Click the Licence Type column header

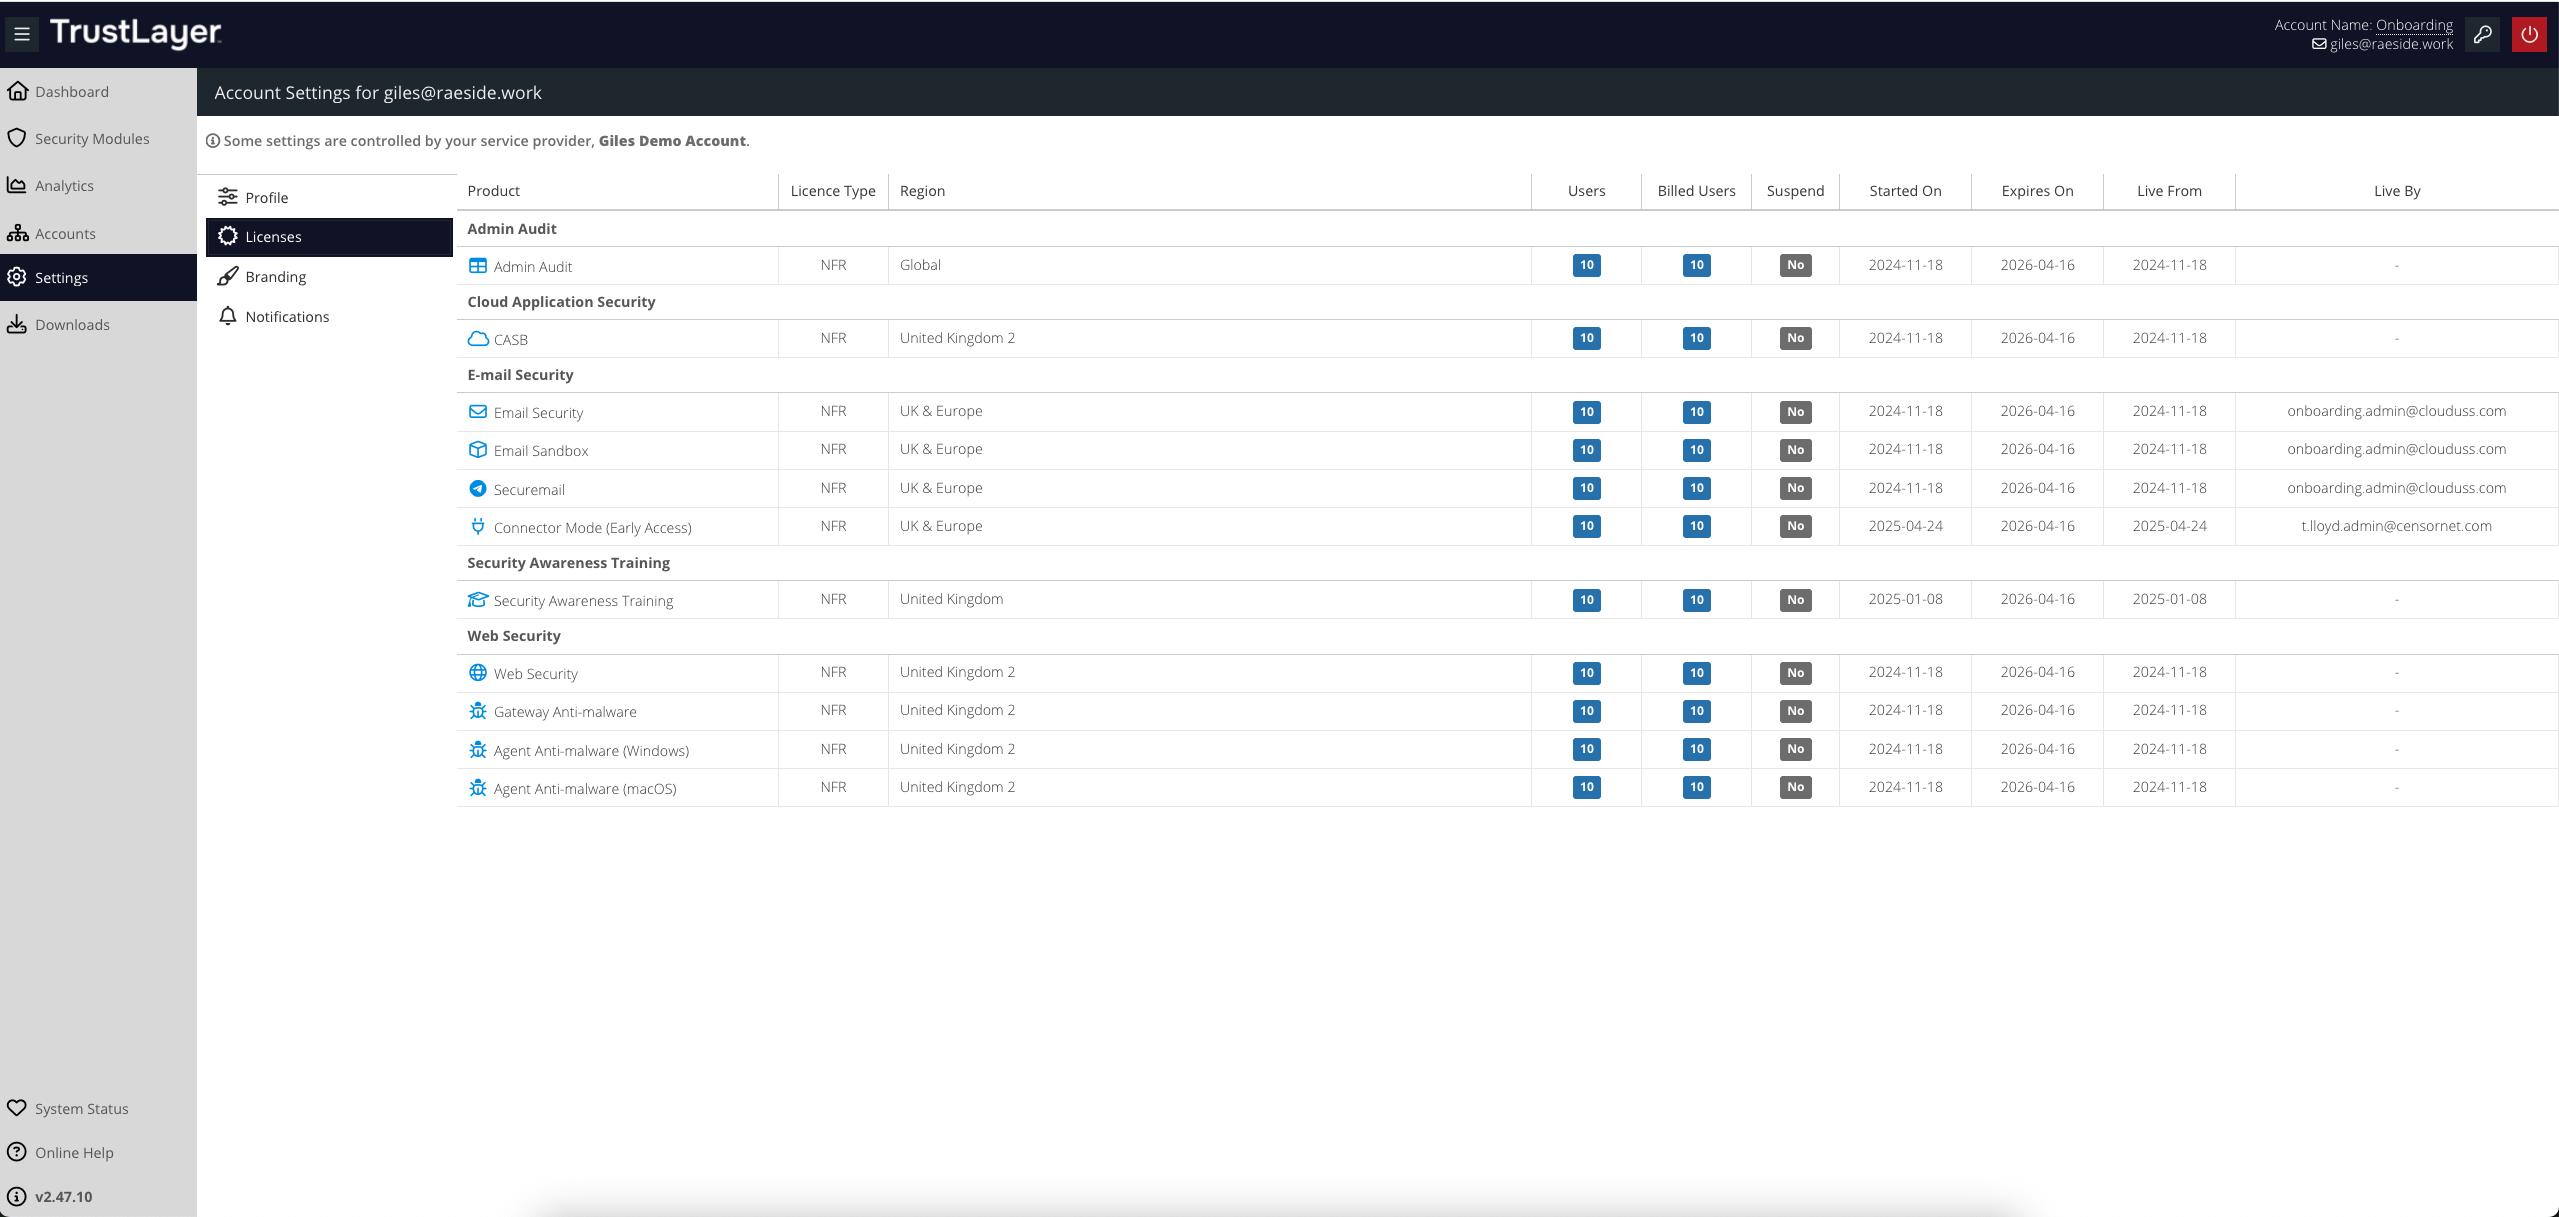(x=833, y=191)
